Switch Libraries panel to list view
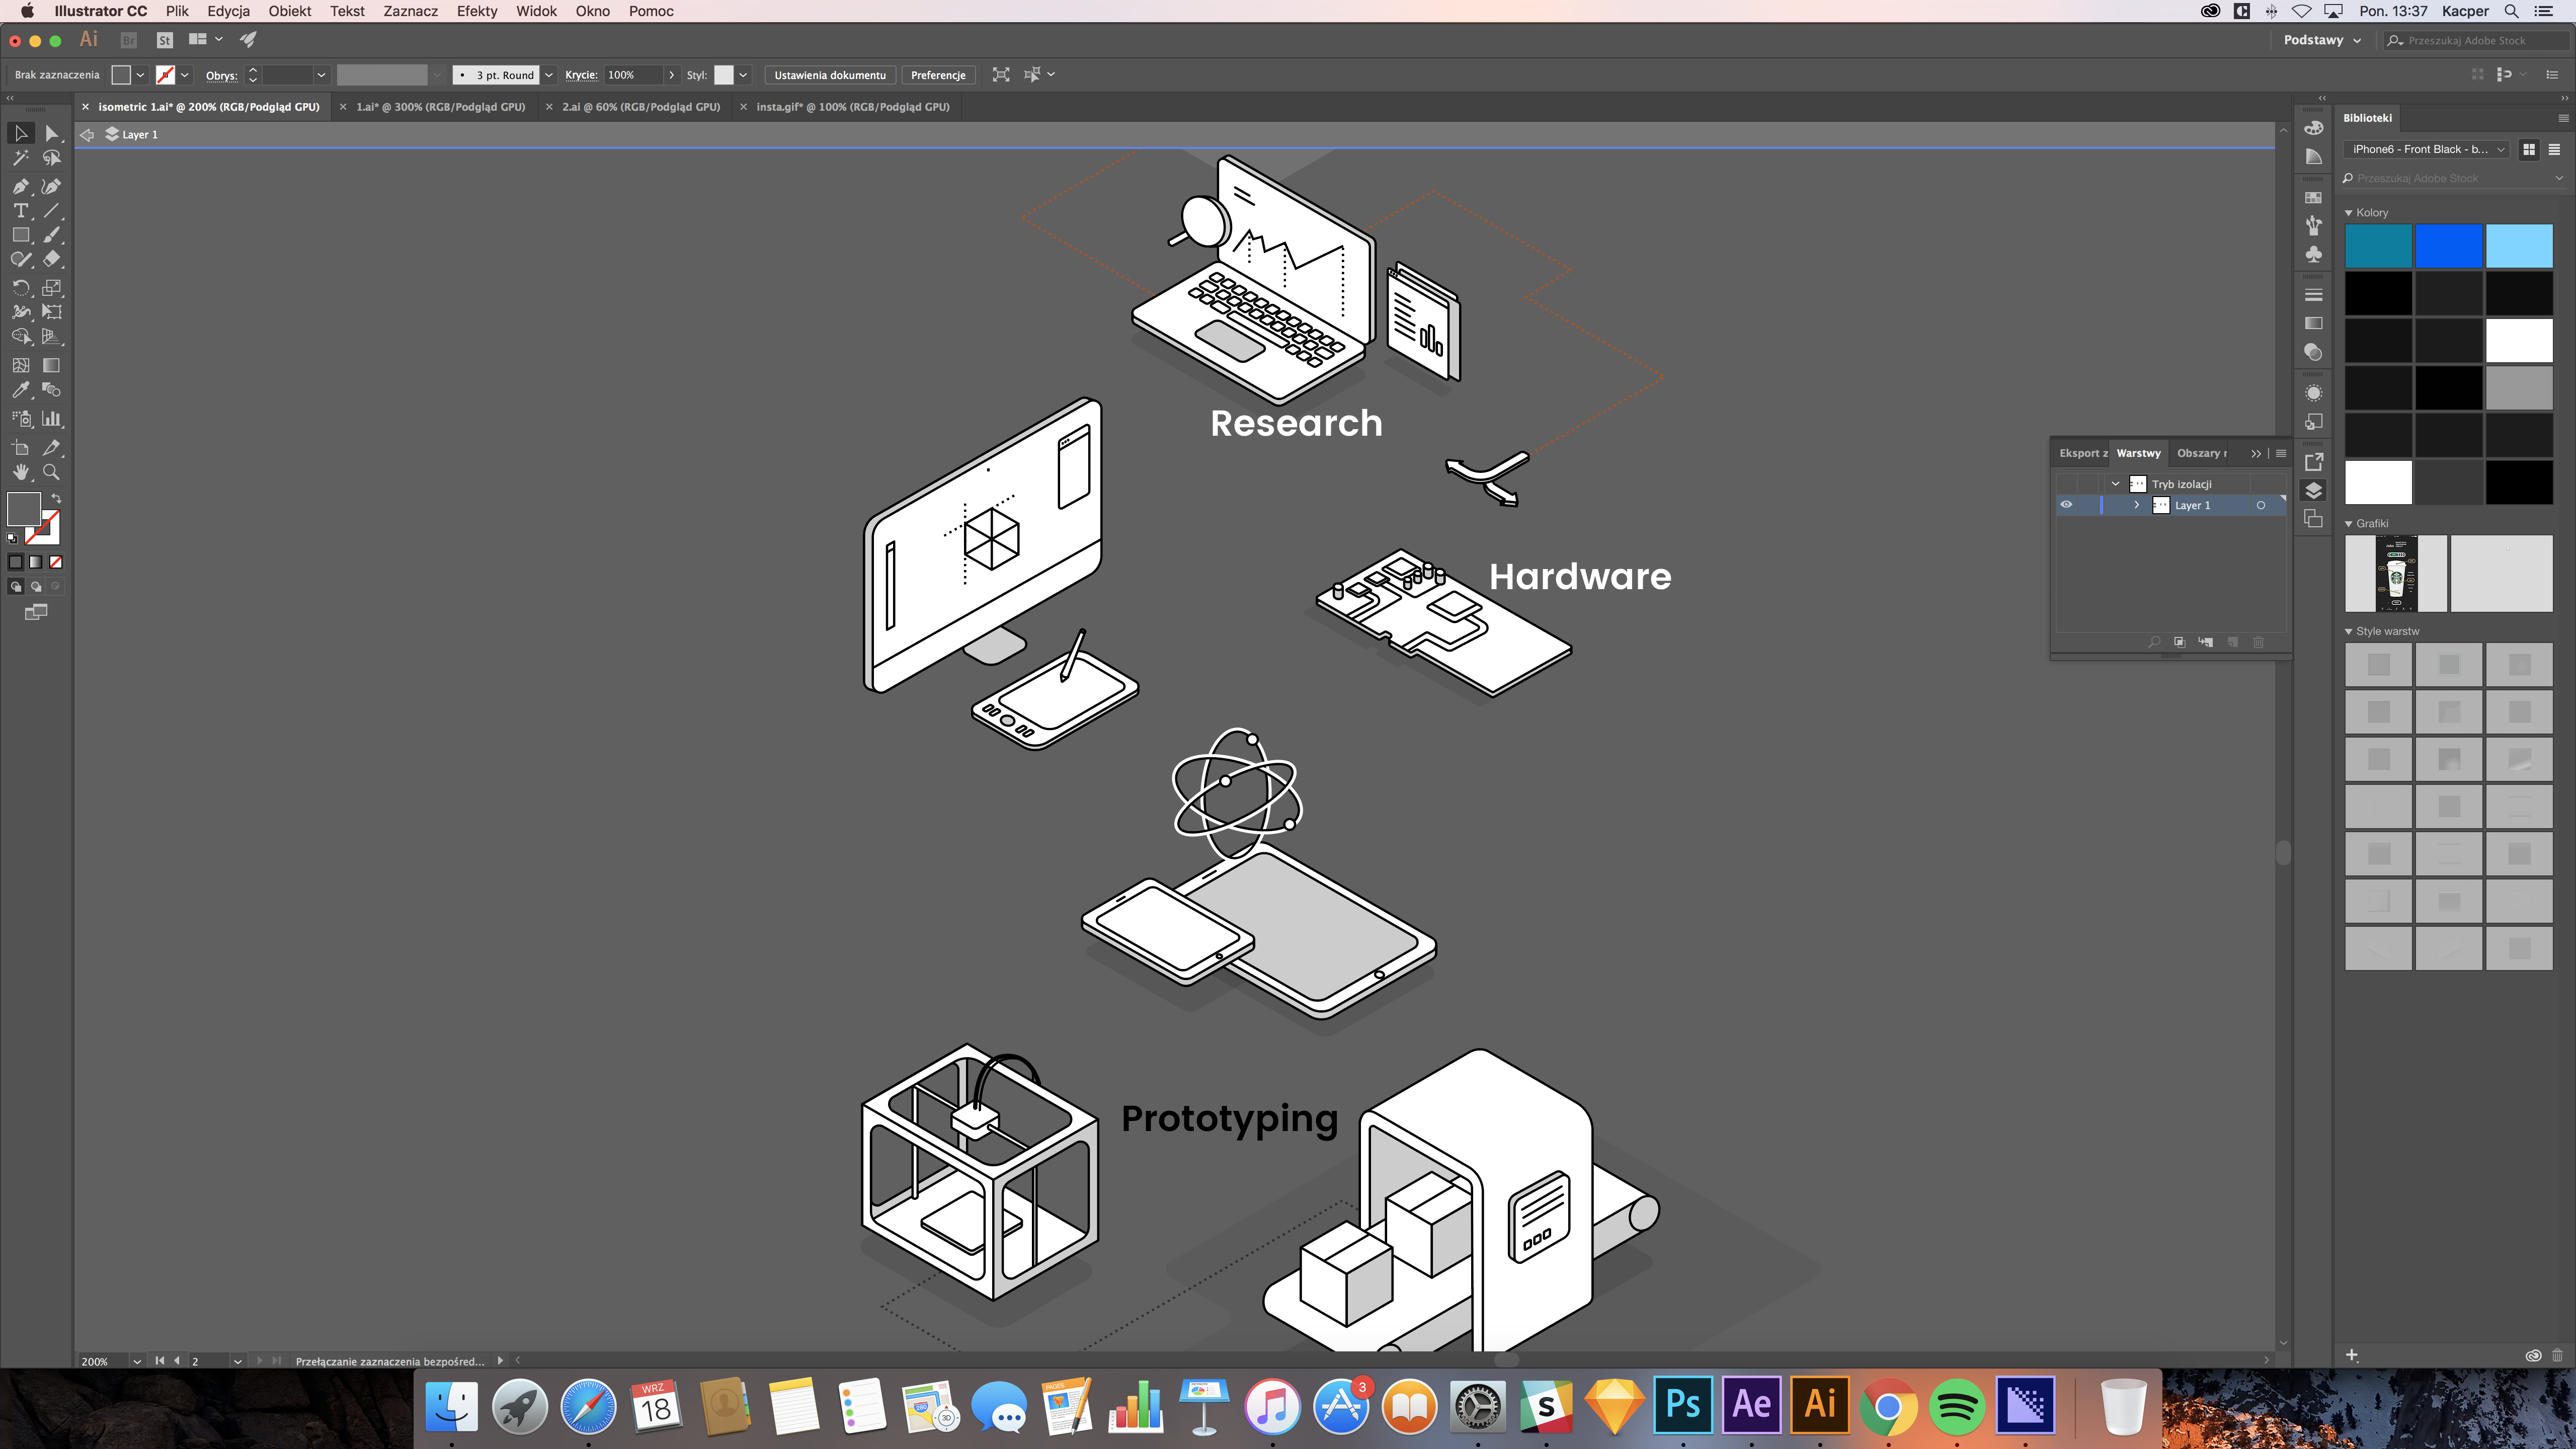Screen dimensions: 2576x1449 click(x=2554, y=149)
